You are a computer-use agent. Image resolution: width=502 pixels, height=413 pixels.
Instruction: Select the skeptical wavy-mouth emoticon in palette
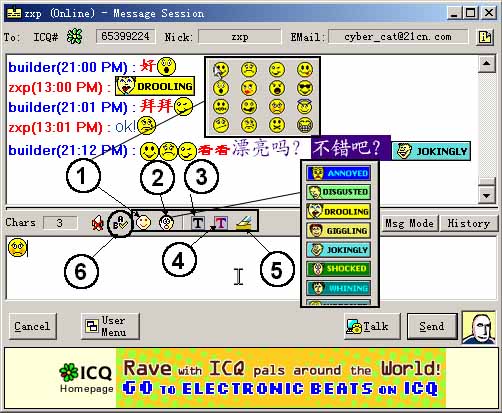point(221,125)
